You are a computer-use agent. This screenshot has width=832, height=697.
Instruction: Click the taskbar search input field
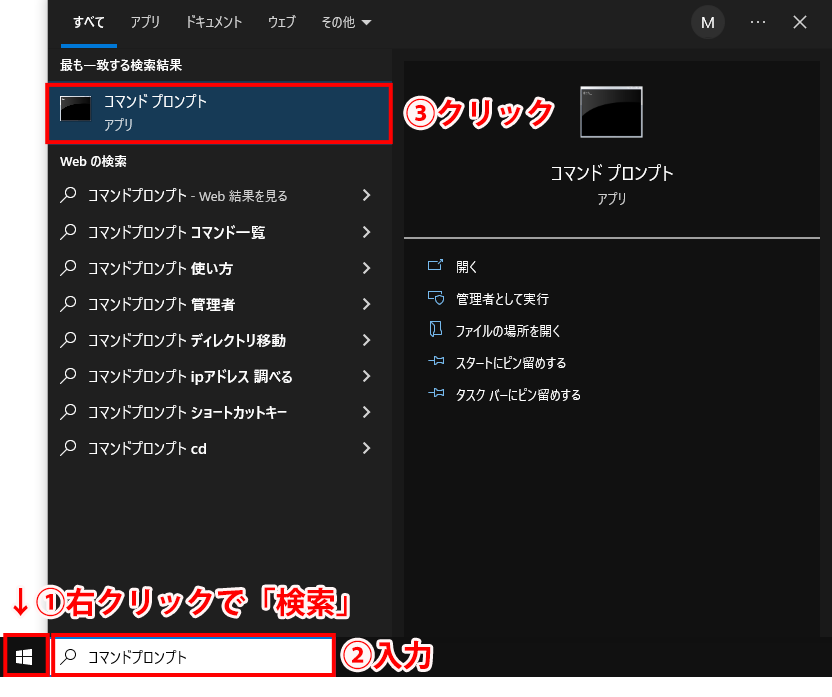click(193, 657)
